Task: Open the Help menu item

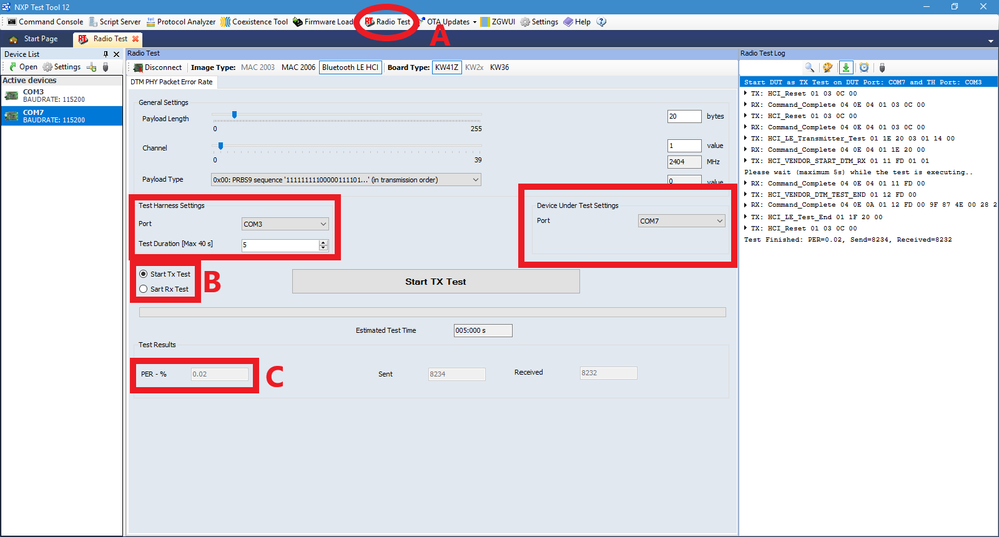Action: 577,22
